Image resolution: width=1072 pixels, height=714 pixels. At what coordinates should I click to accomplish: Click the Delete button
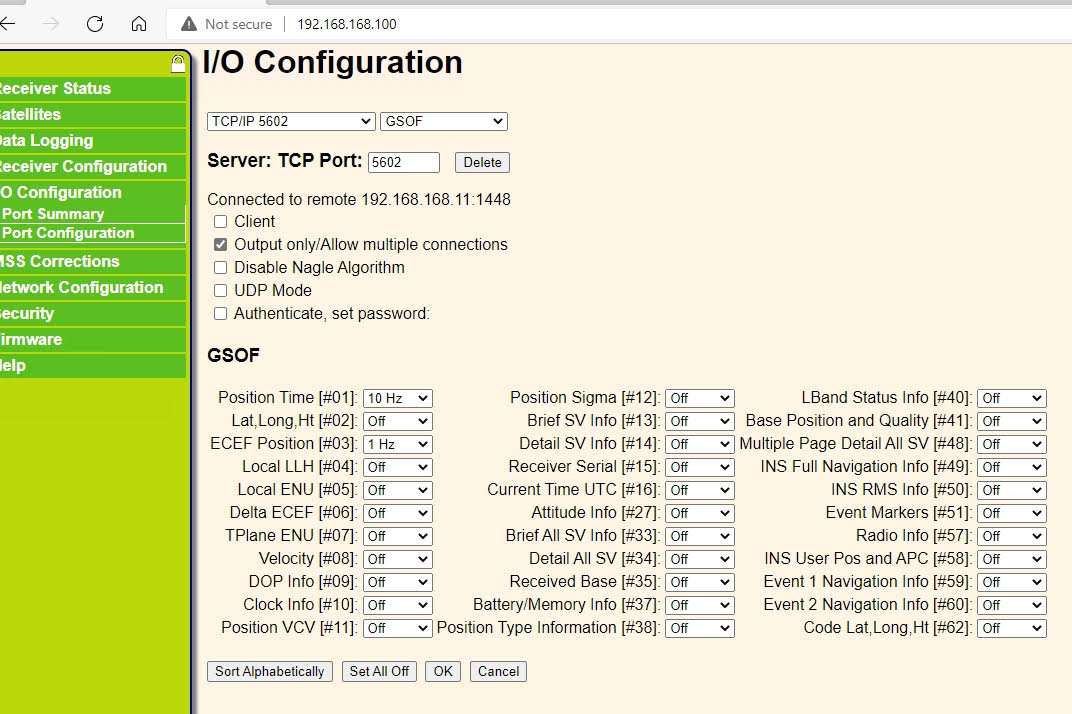(482, 163)
